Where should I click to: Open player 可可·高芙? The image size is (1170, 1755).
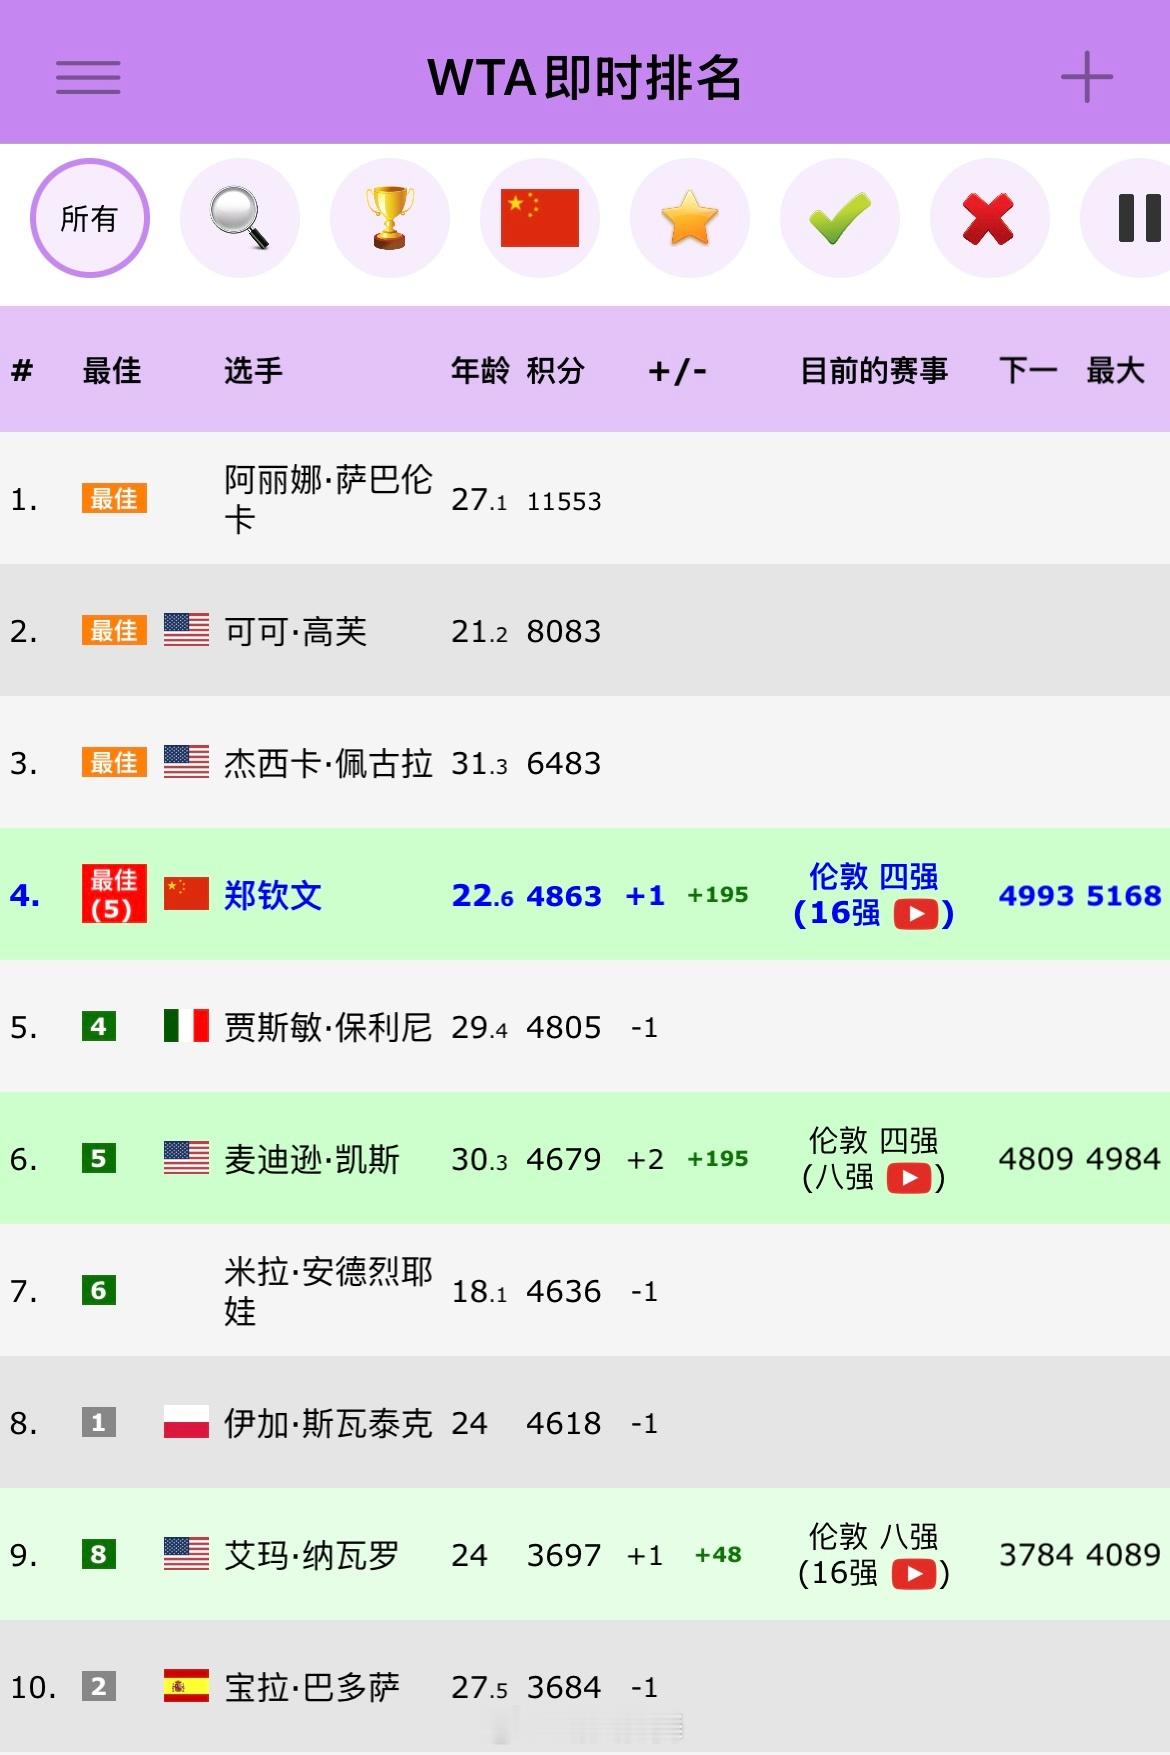click(296, 631)
